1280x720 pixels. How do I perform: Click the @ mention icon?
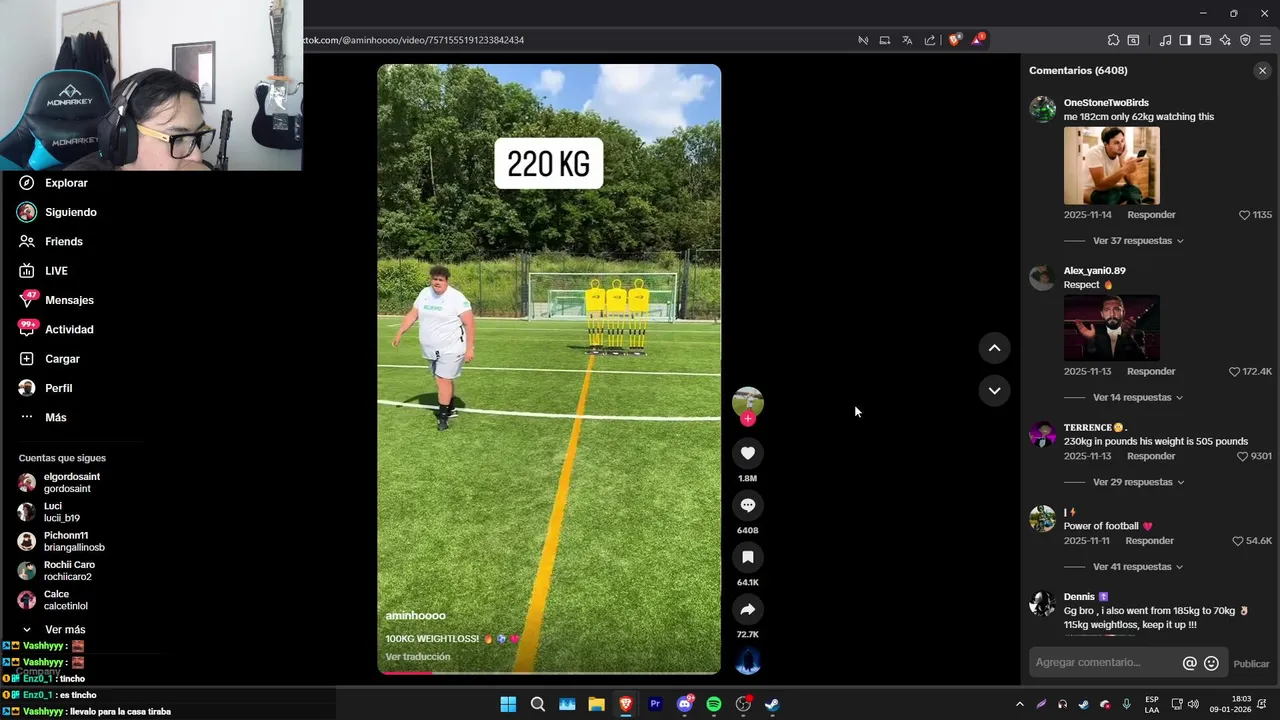[1189, 663]
